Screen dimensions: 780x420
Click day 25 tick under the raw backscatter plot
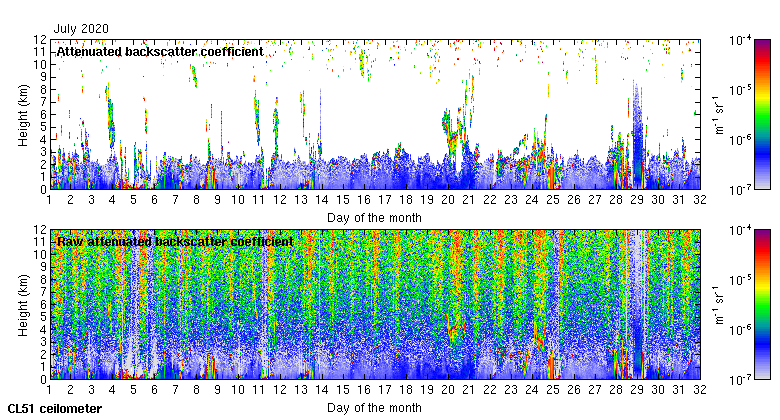click(x=553, y=390)
